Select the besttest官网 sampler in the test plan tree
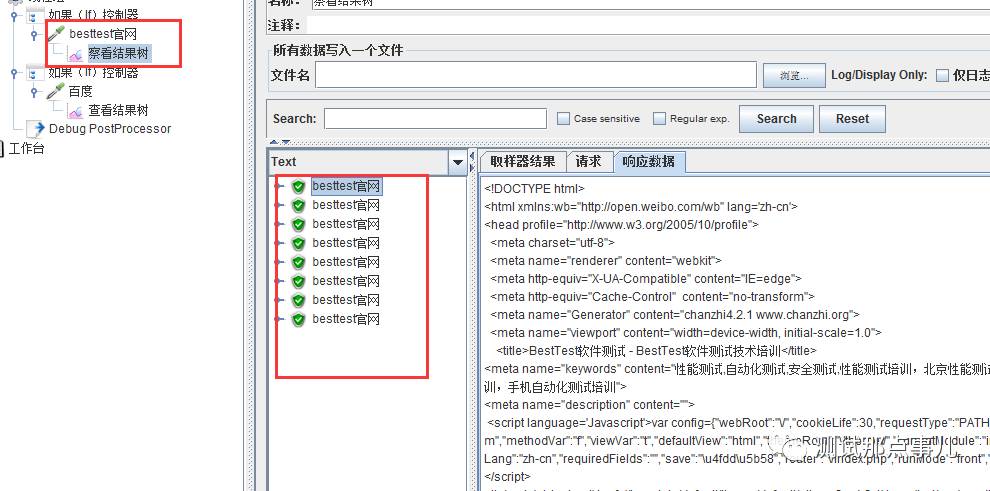Viewport: 990px width, 491px height. pyautogui.click(x=103, y=34)
